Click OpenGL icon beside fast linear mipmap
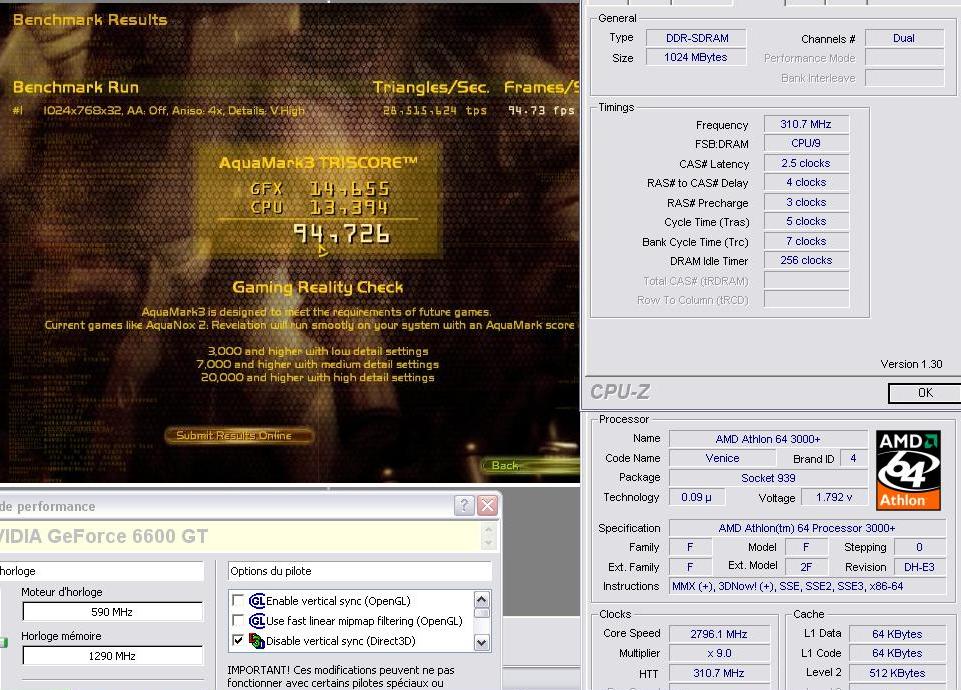This screenshot has height=690, width=961. pos(257,621)
